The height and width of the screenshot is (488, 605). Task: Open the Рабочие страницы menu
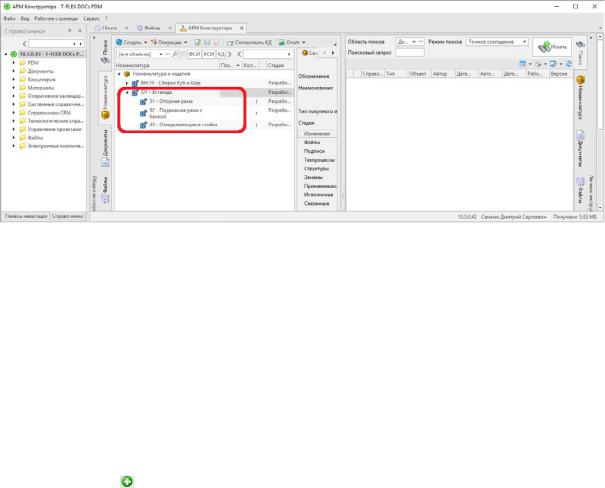click(56, 18)
